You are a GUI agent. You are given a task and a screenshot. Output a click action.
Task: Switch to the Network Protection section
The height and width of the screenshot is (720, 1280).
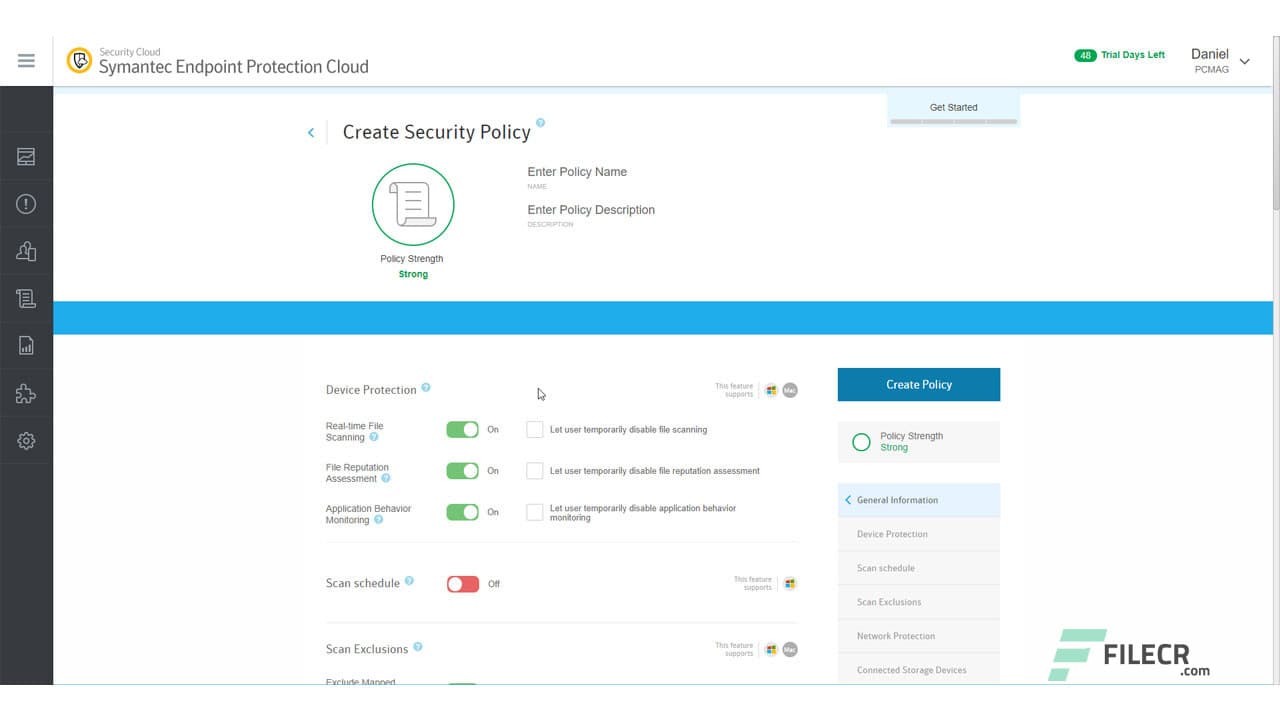pos(895,635)
